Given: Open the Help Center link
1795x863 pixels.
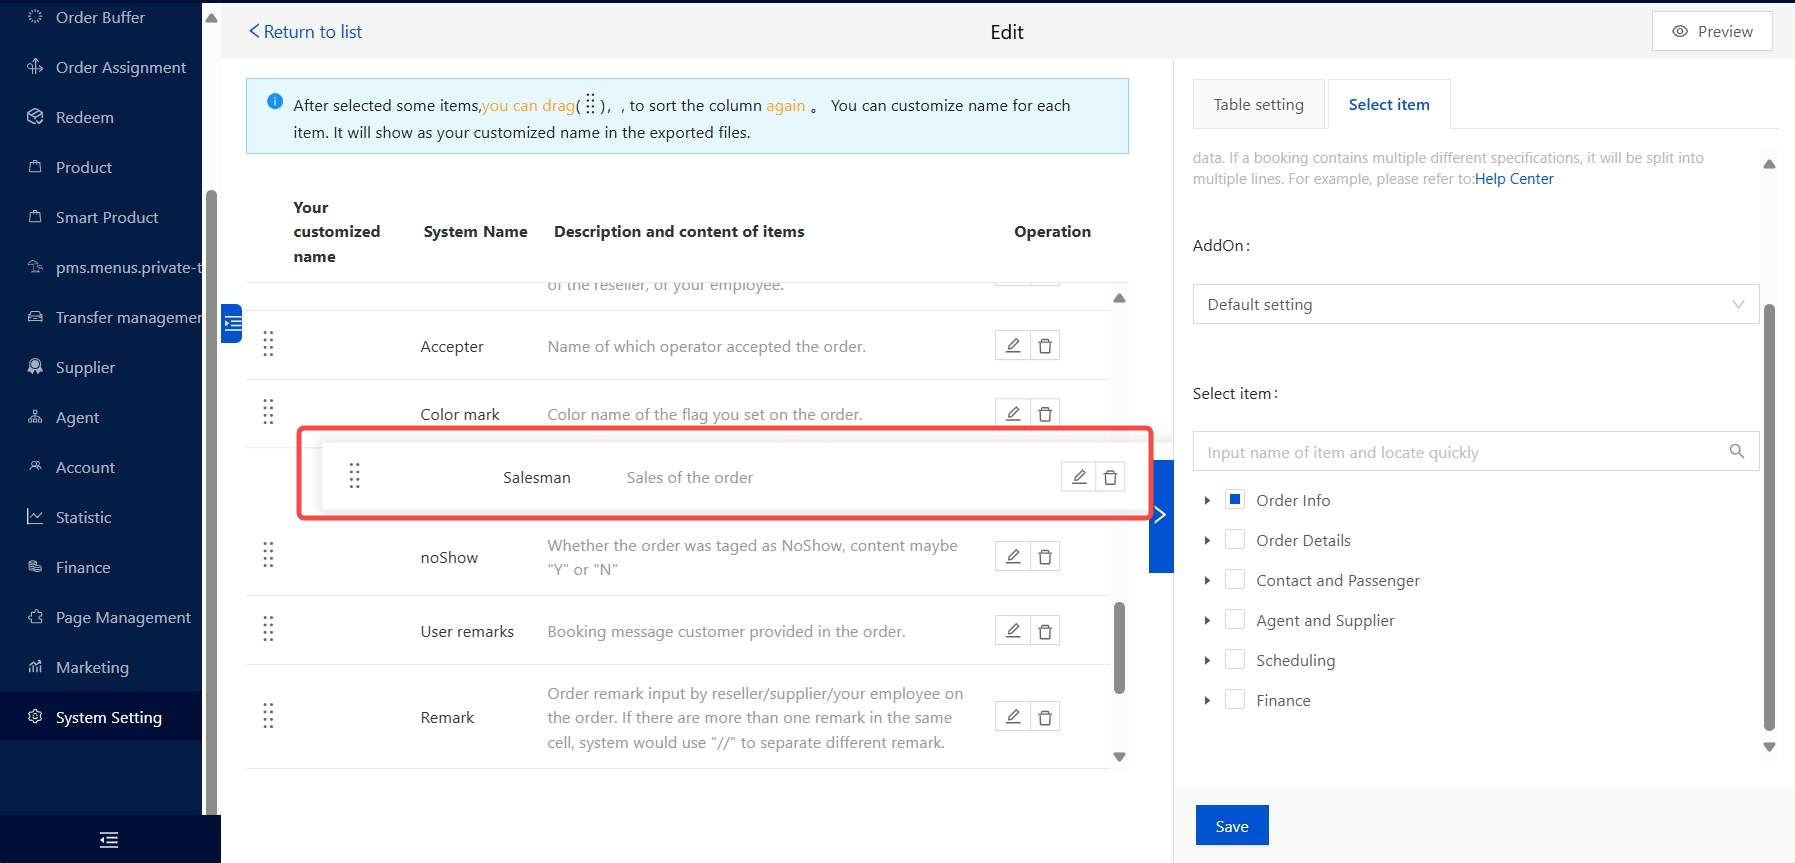Looking at the screenshot, I should click(x=1514, y=179).
